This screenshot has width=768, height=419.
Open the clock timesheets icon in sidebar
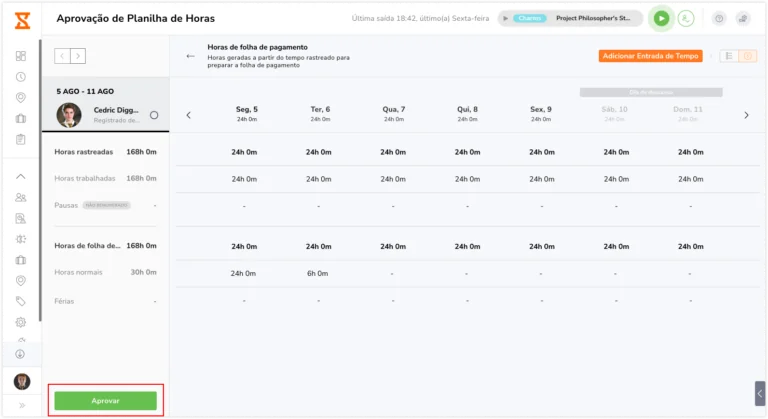(21, 77)
